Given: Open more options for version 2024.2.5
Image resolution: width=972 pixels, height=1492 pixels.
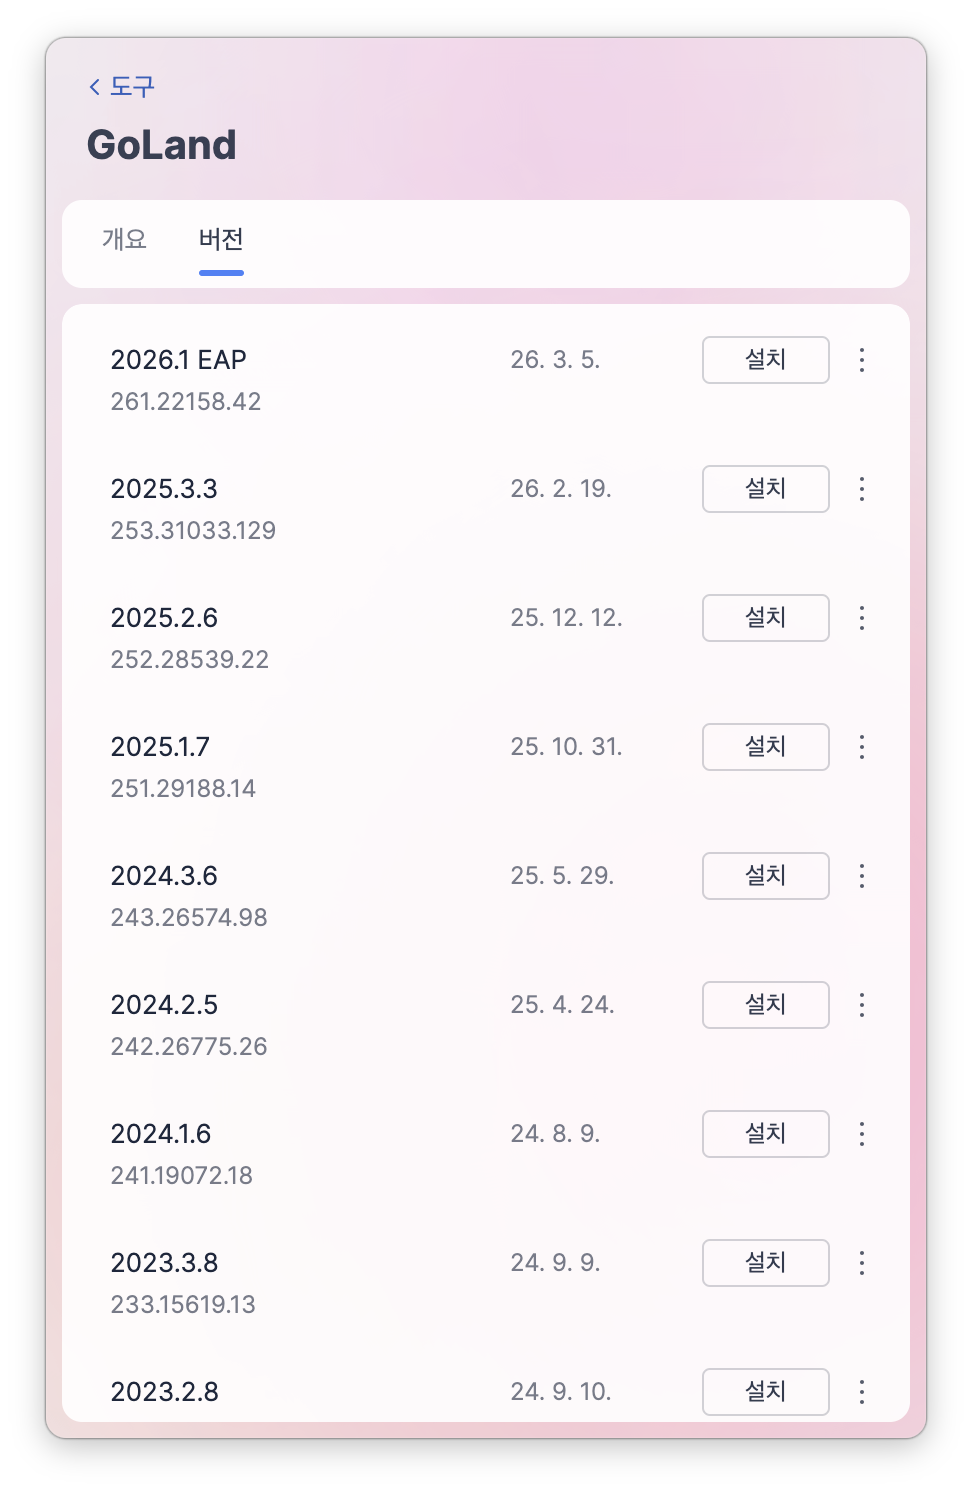Looking at the screenshot, I should (x=861, y=1005).
